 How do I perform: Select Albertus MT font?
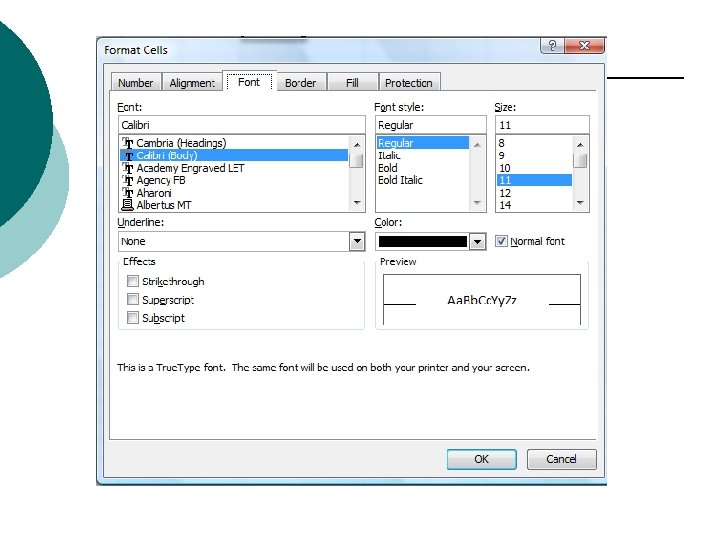[234, 205]
